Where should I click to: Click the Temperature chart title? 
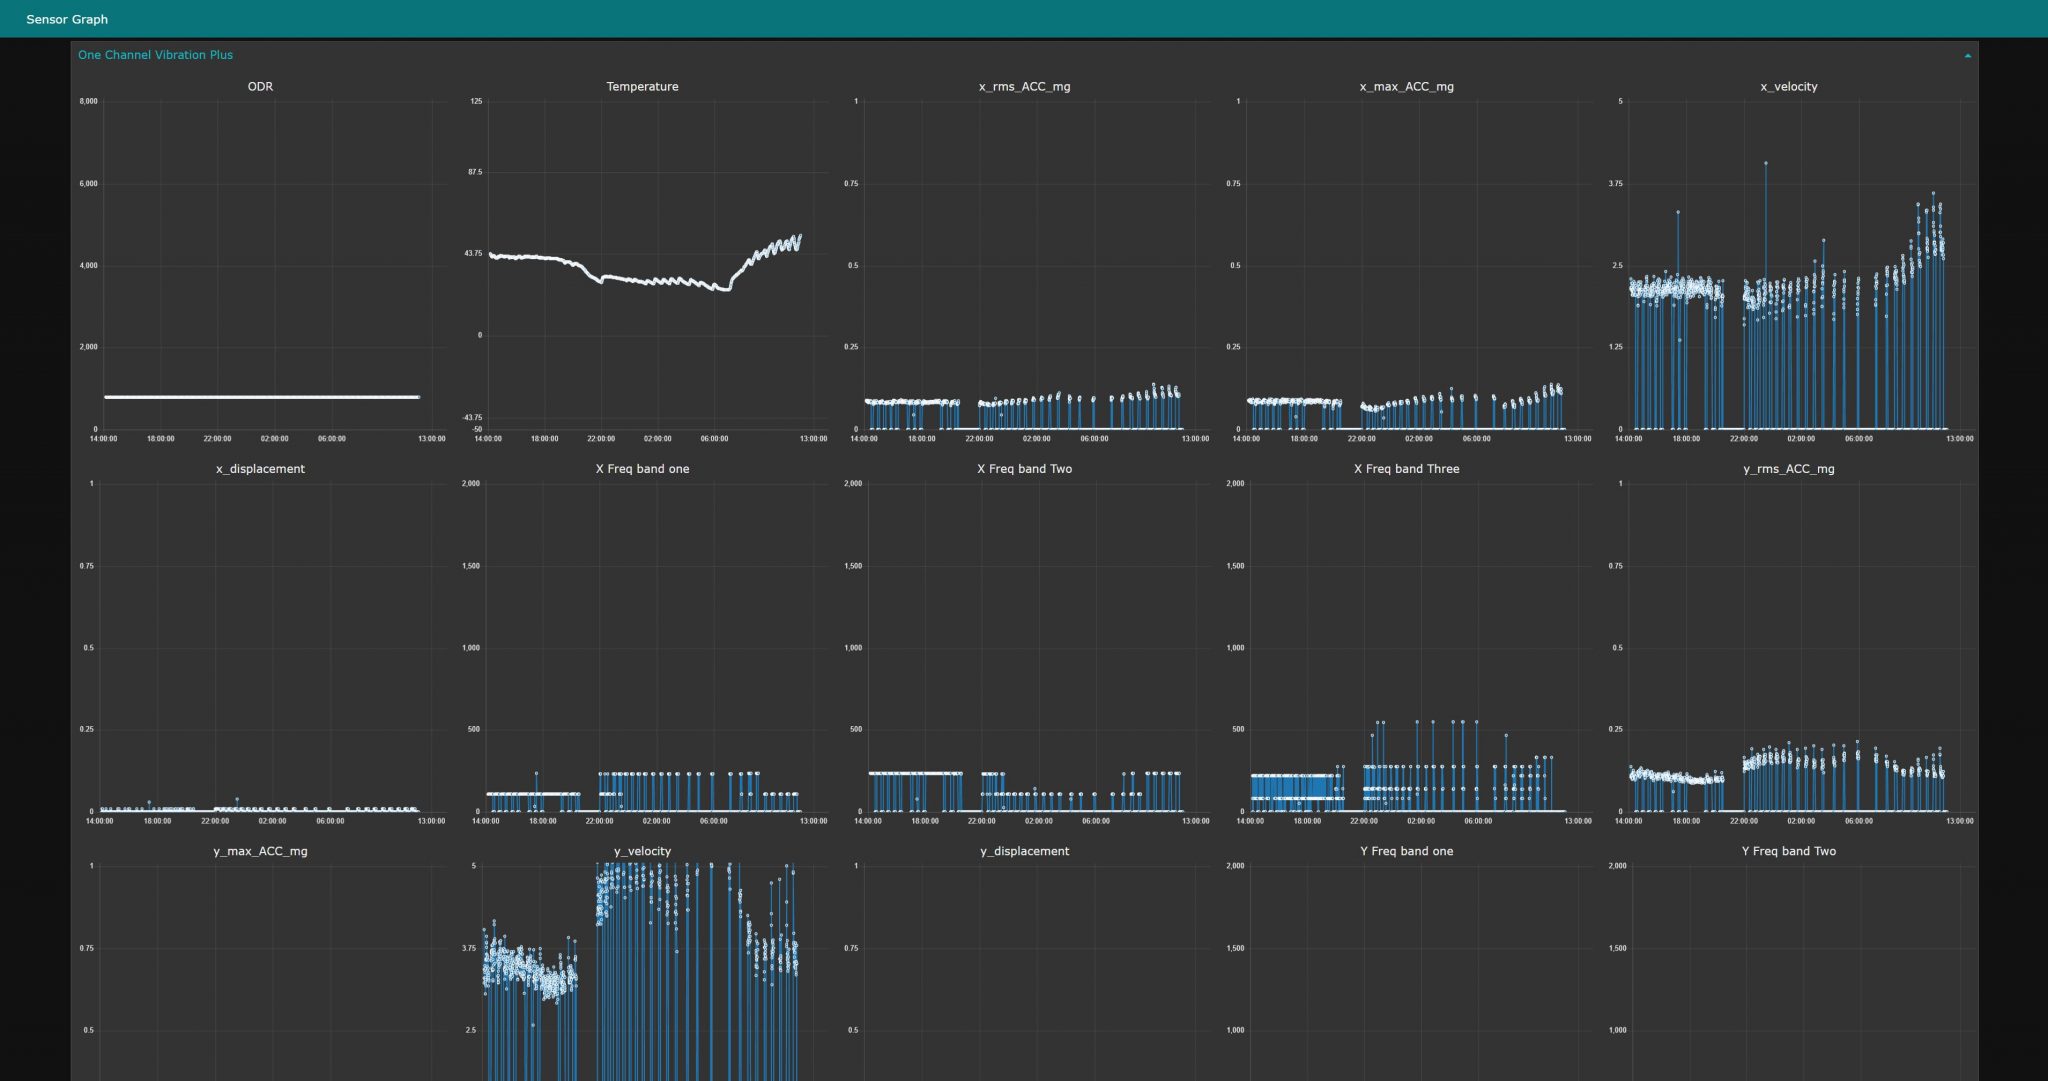[x=642, y=87]
